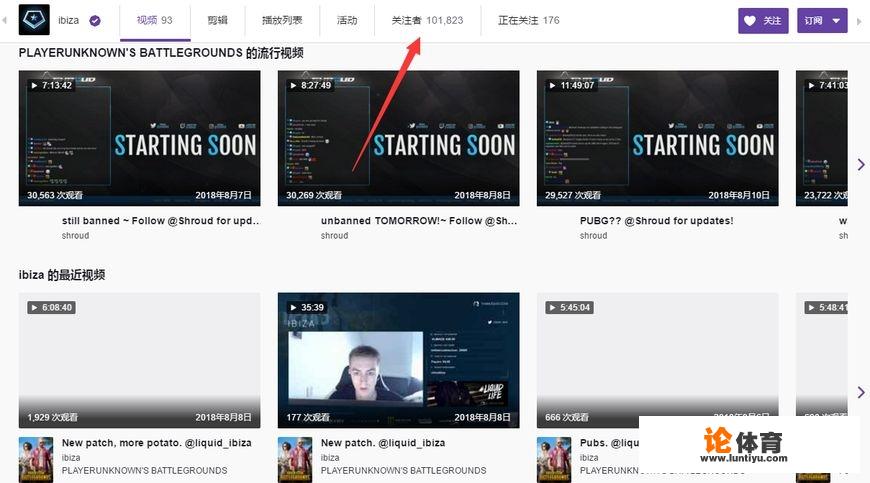Viewport: 870px width, 483px height.
Task: Click PUBG box art beside 'New patch. @liquid_ibiza'
Action: [295, 460]
